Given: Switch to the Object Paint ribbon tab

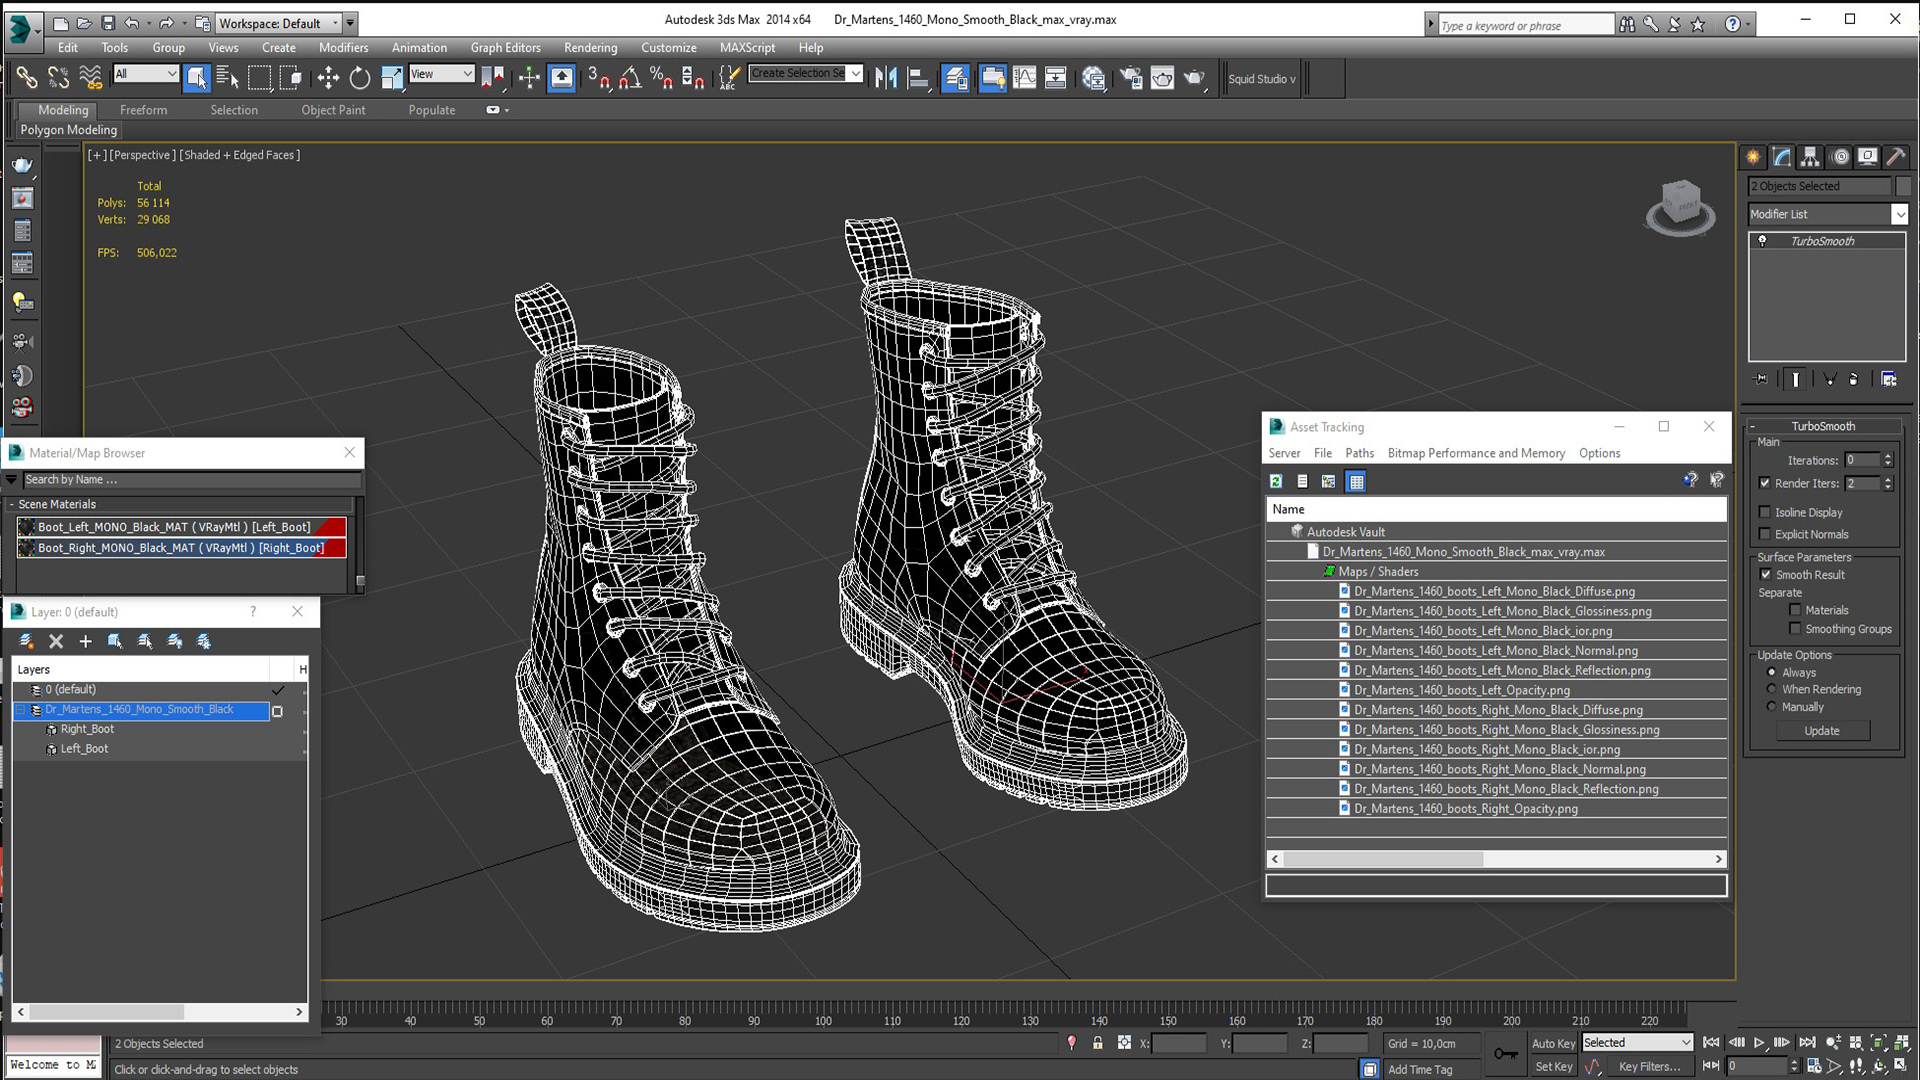Looking at the screenshot, I should [x=333, y=110].
